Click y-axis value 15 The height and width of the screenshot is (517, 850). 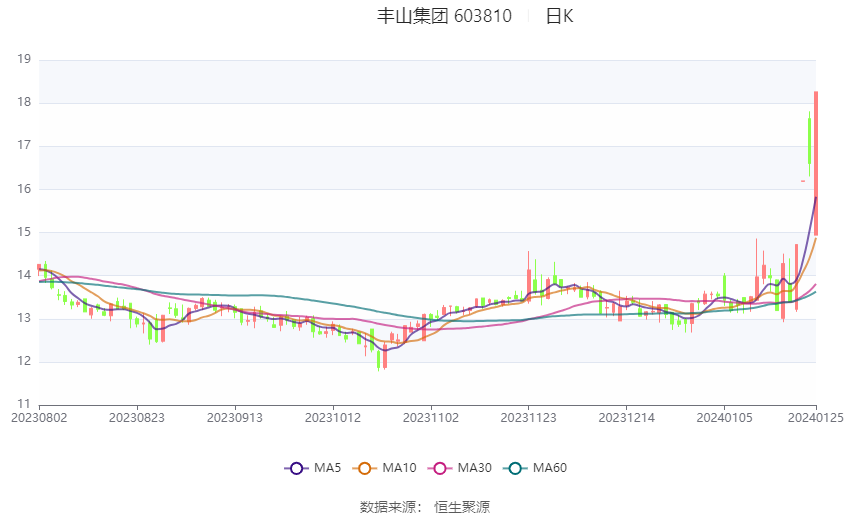pos(24,232)
